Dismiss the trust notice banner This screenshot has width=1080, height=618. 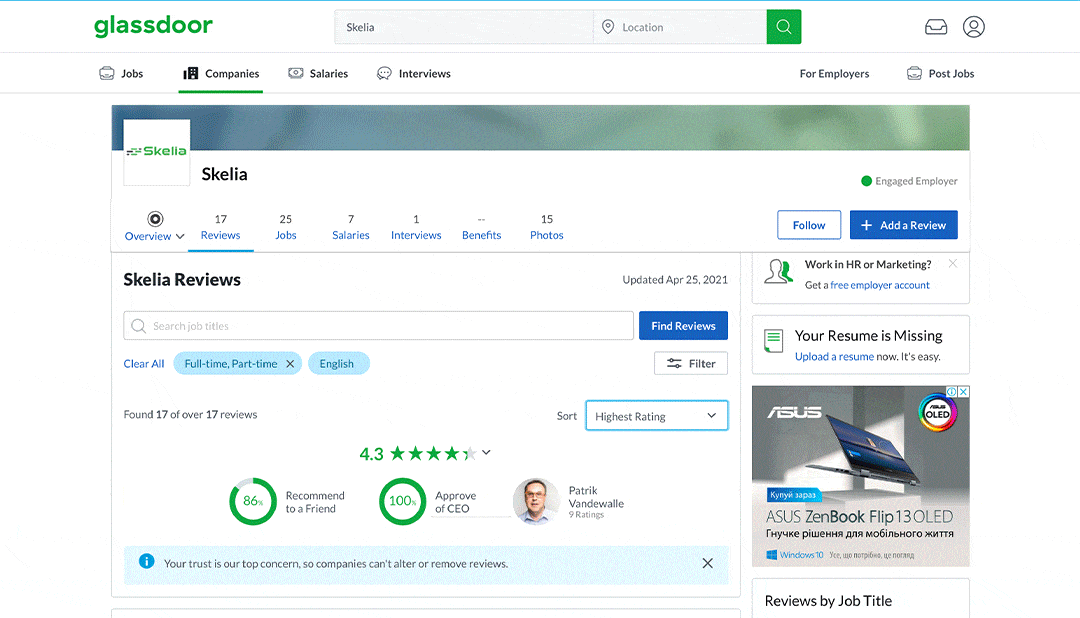tap(707, 563)
